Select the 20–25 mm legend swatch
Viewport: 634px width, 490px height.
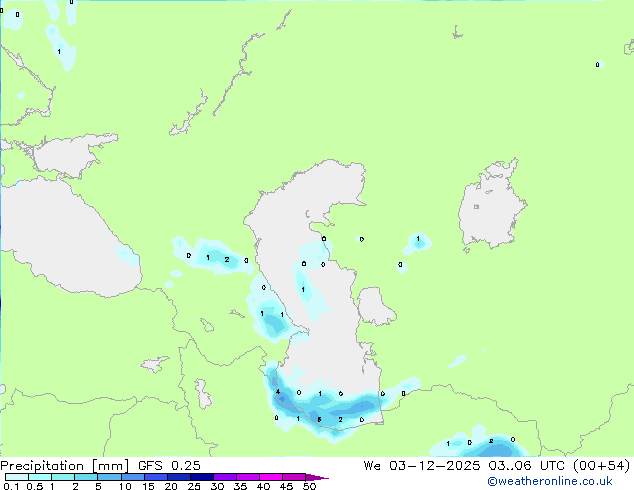pos(178,477)
